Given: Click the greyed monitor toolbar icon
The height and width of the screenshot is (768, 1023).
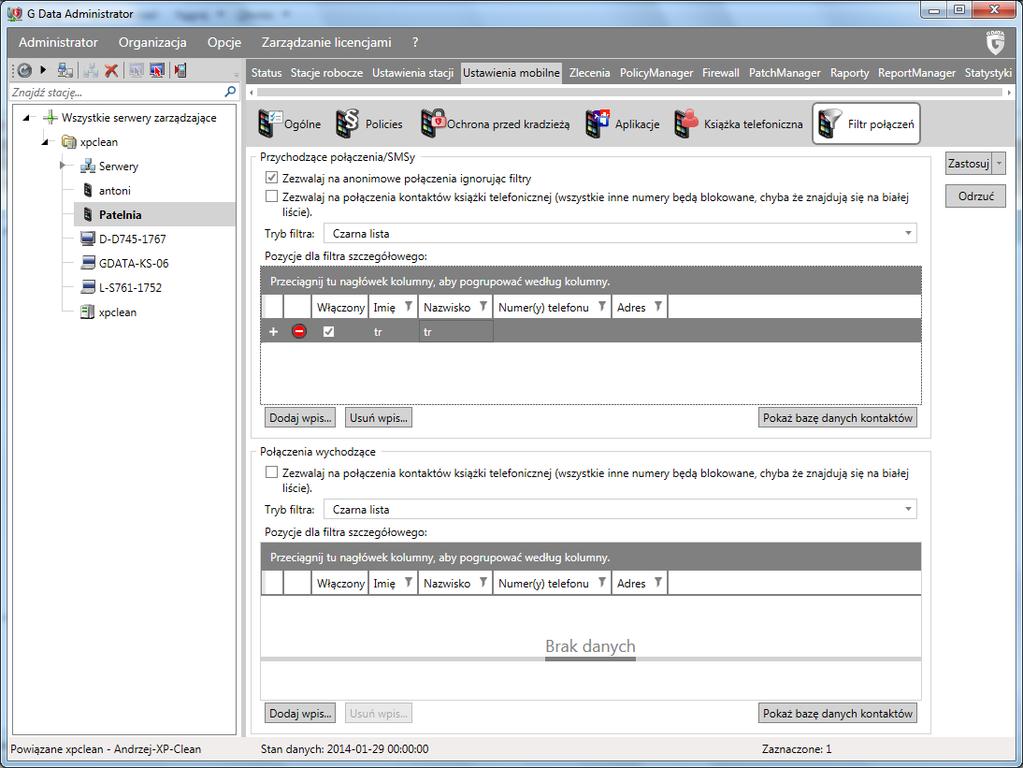Looking at the screenshot, I should (x=136, y=70).
